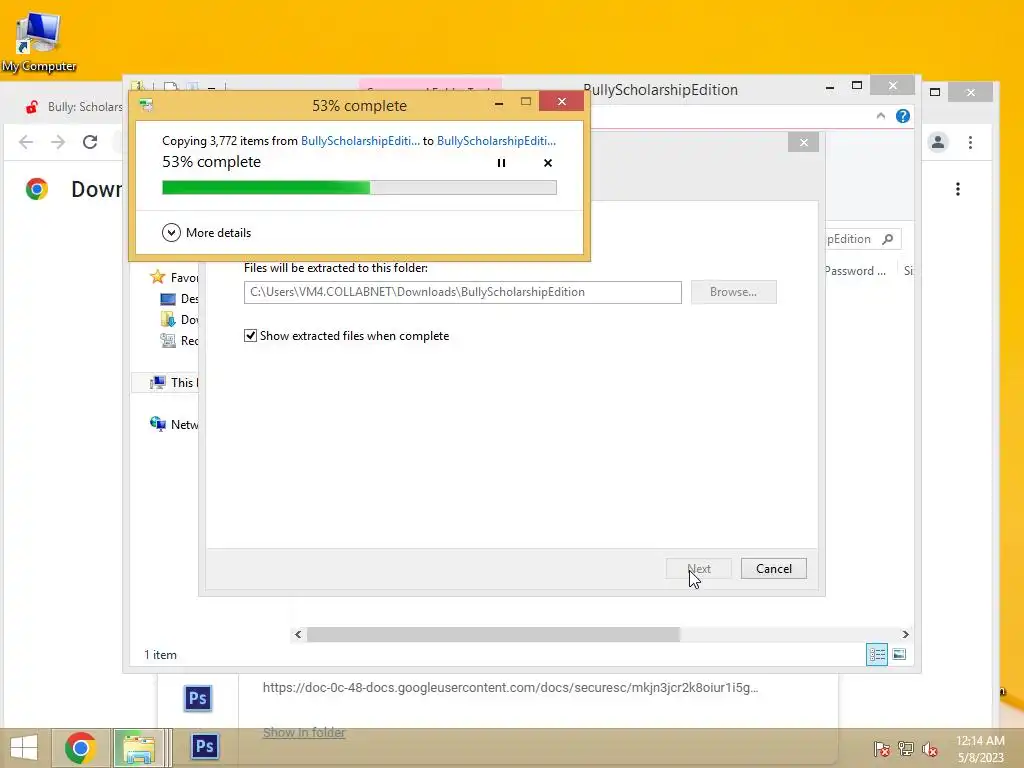Uncheck Show extracted files when complete
Screen dimensions: 1024x768
point(250,336)
